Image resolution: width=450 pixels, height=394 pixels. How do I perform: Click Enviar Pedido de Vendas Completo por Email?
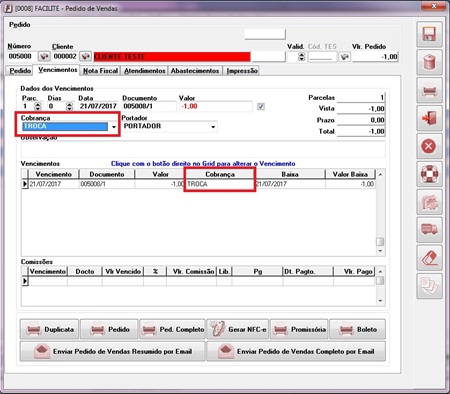pyautogui.click(x=296, y=351)
